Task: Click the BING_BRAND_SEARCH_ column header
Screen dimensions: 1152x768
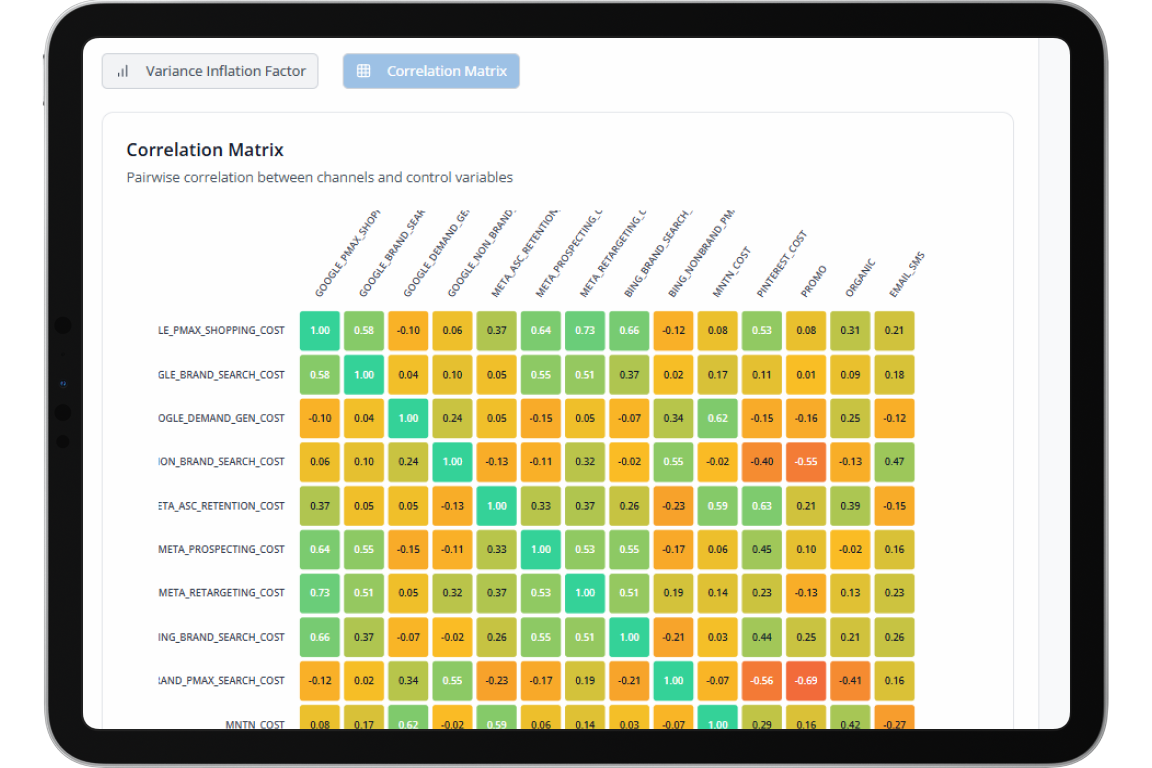Action: tap(658, 254)
